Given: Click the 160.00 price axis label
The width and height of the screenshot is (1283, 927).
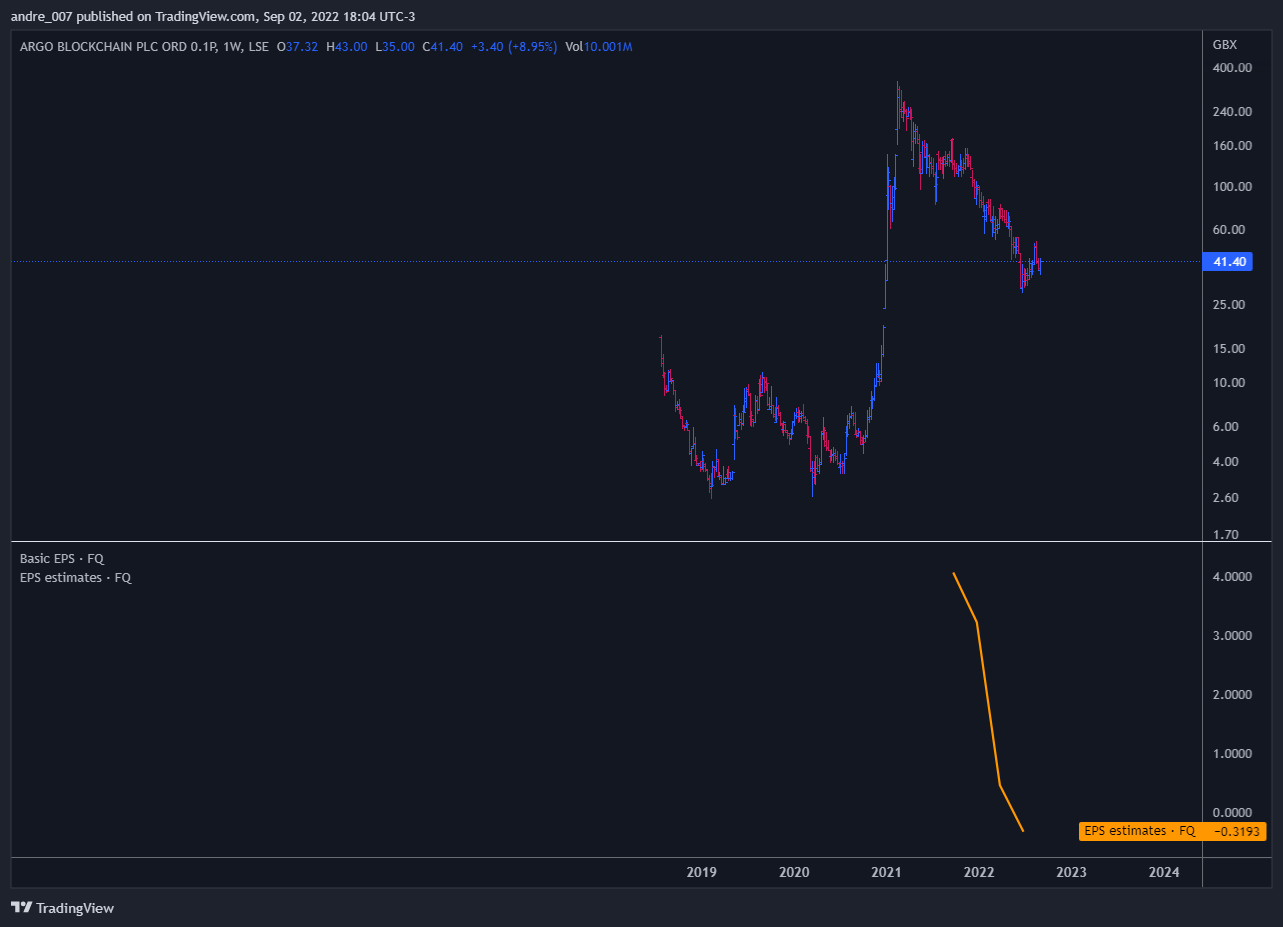Looking at the screenshot, I should (1232, 146).
